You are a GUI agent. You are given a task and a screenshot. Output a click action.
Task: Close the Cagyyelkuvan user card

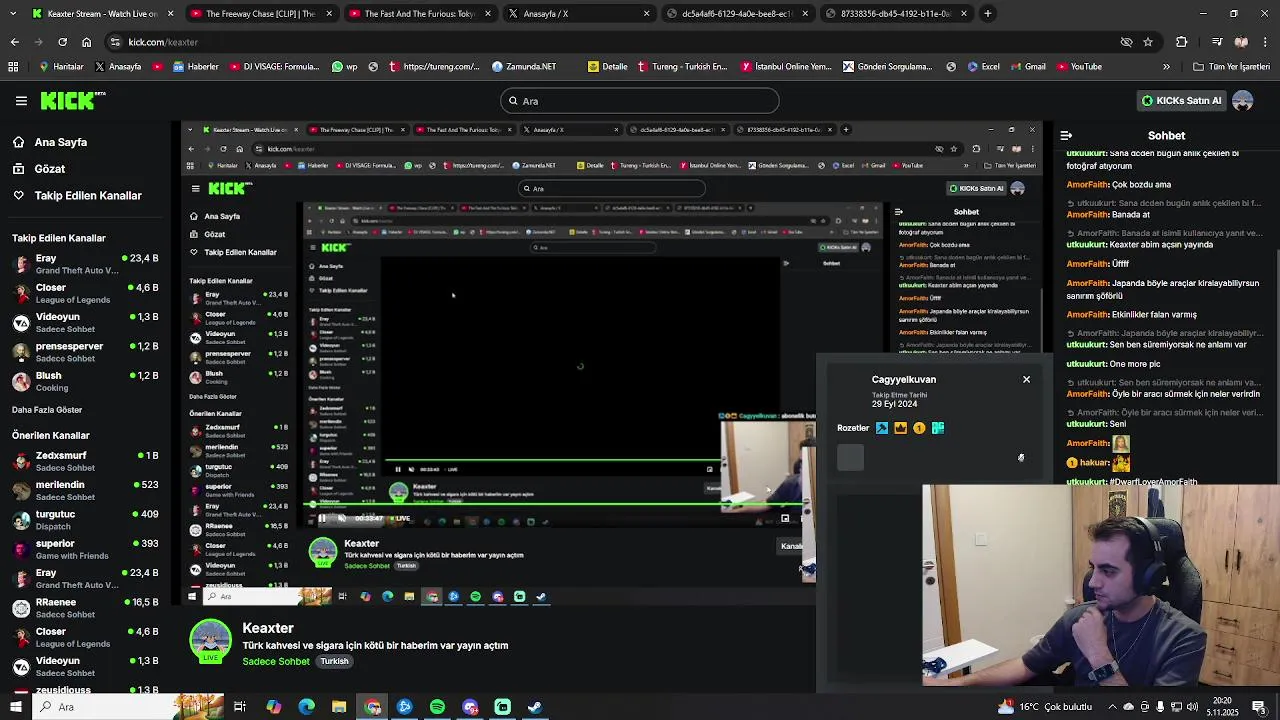pyautogui.click(x=1026, y=379)
